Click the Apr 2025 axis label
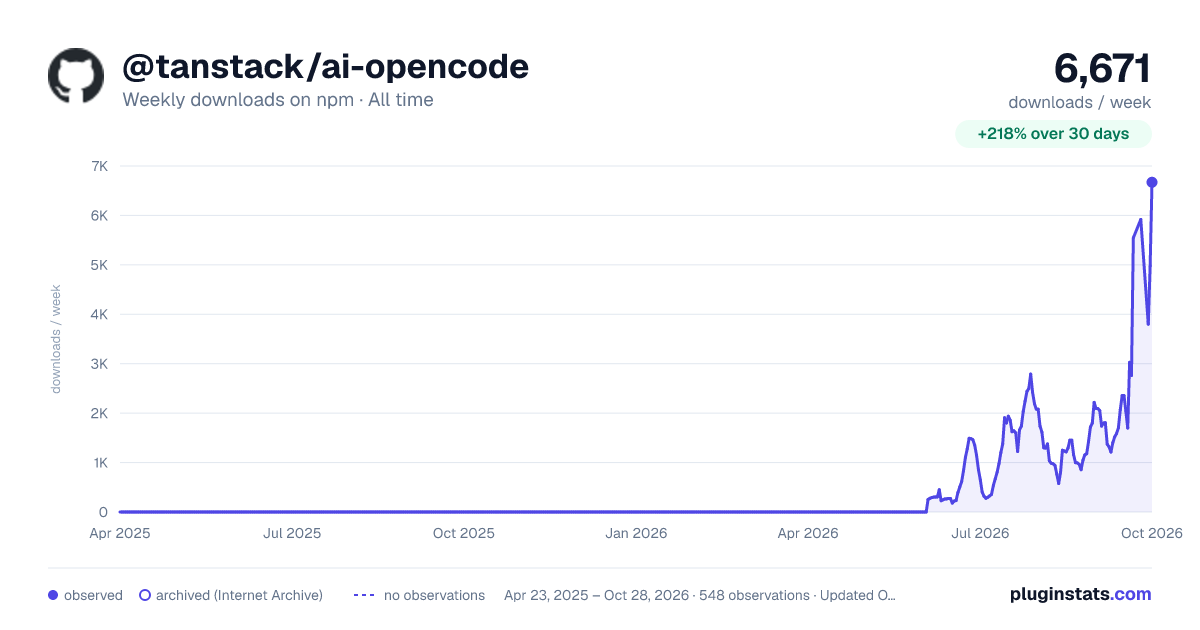 pyautogui.click(x=119, y=533)
